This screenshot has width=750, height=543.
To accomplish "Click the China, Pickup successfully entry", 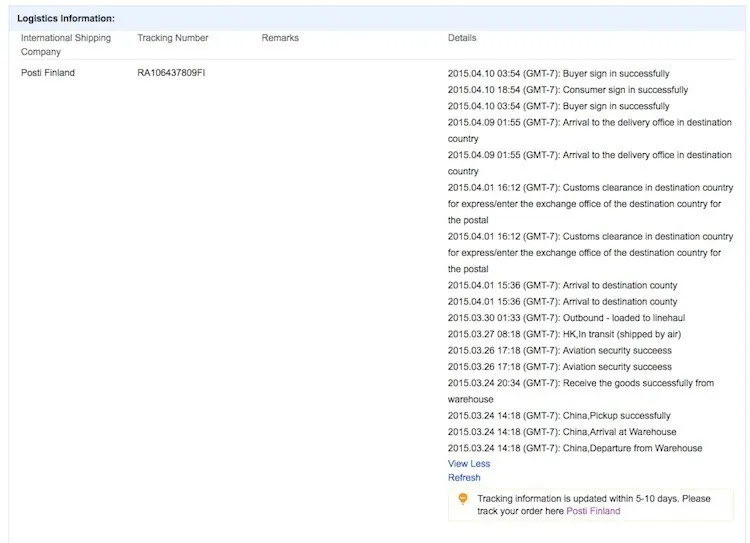I will point(559,416).
